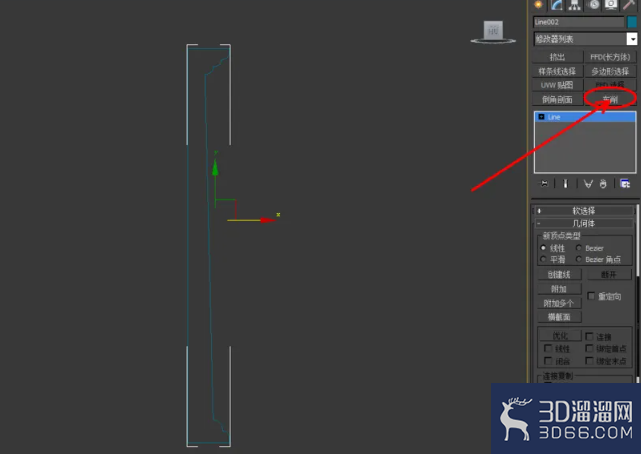This screenshot has width=641, height=454.
Task: Select the Bezier 角点 radio option
Action: [x=578, y=259]
